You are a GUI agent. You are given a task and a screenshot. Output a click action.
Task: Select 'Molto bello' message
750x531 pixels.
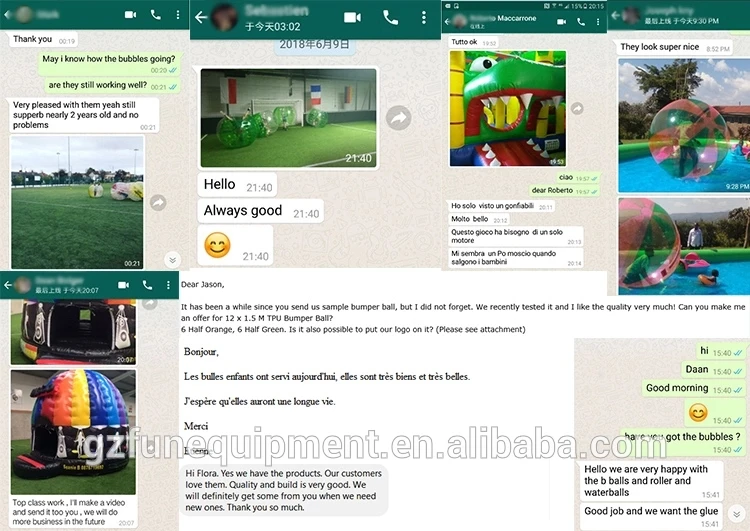[x=479, y=219]
